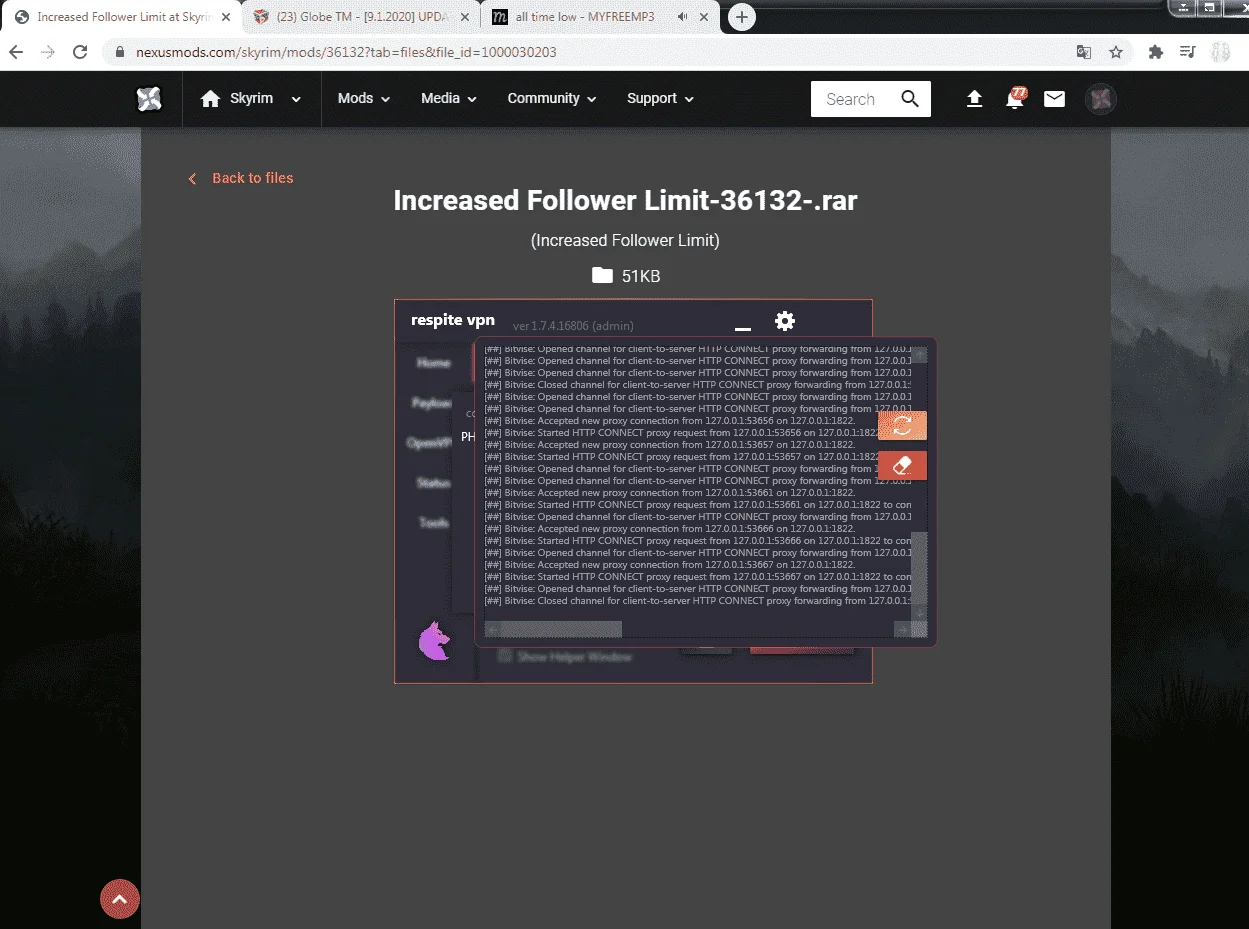Click the browser address bar URL
1249x929 pixels.
pyautogui.click(x=346, y=52)
